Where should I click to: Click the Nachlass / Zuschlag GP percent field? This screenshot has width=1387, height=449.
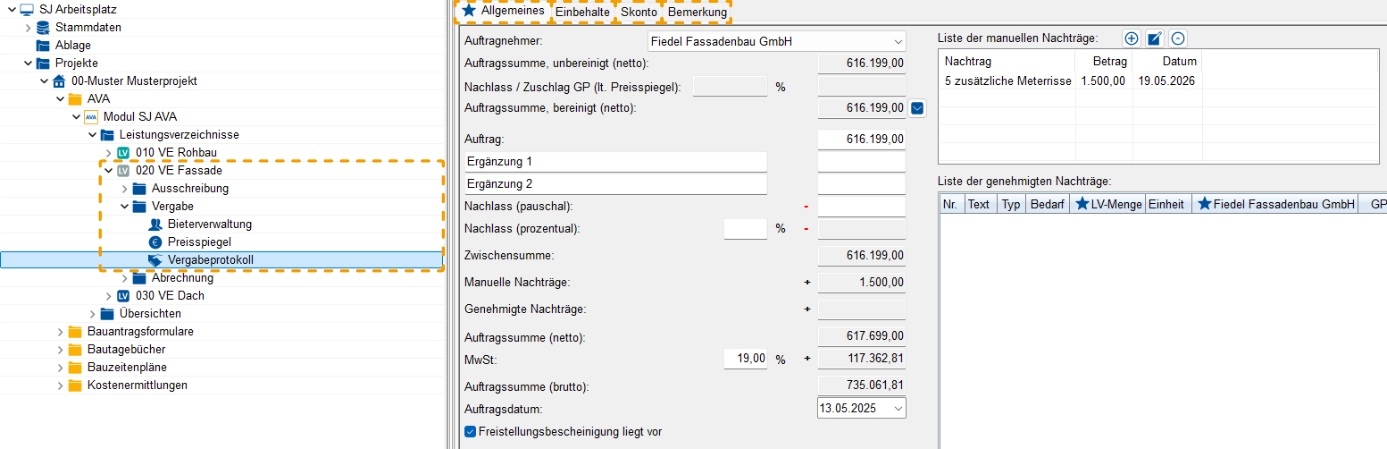730,86
